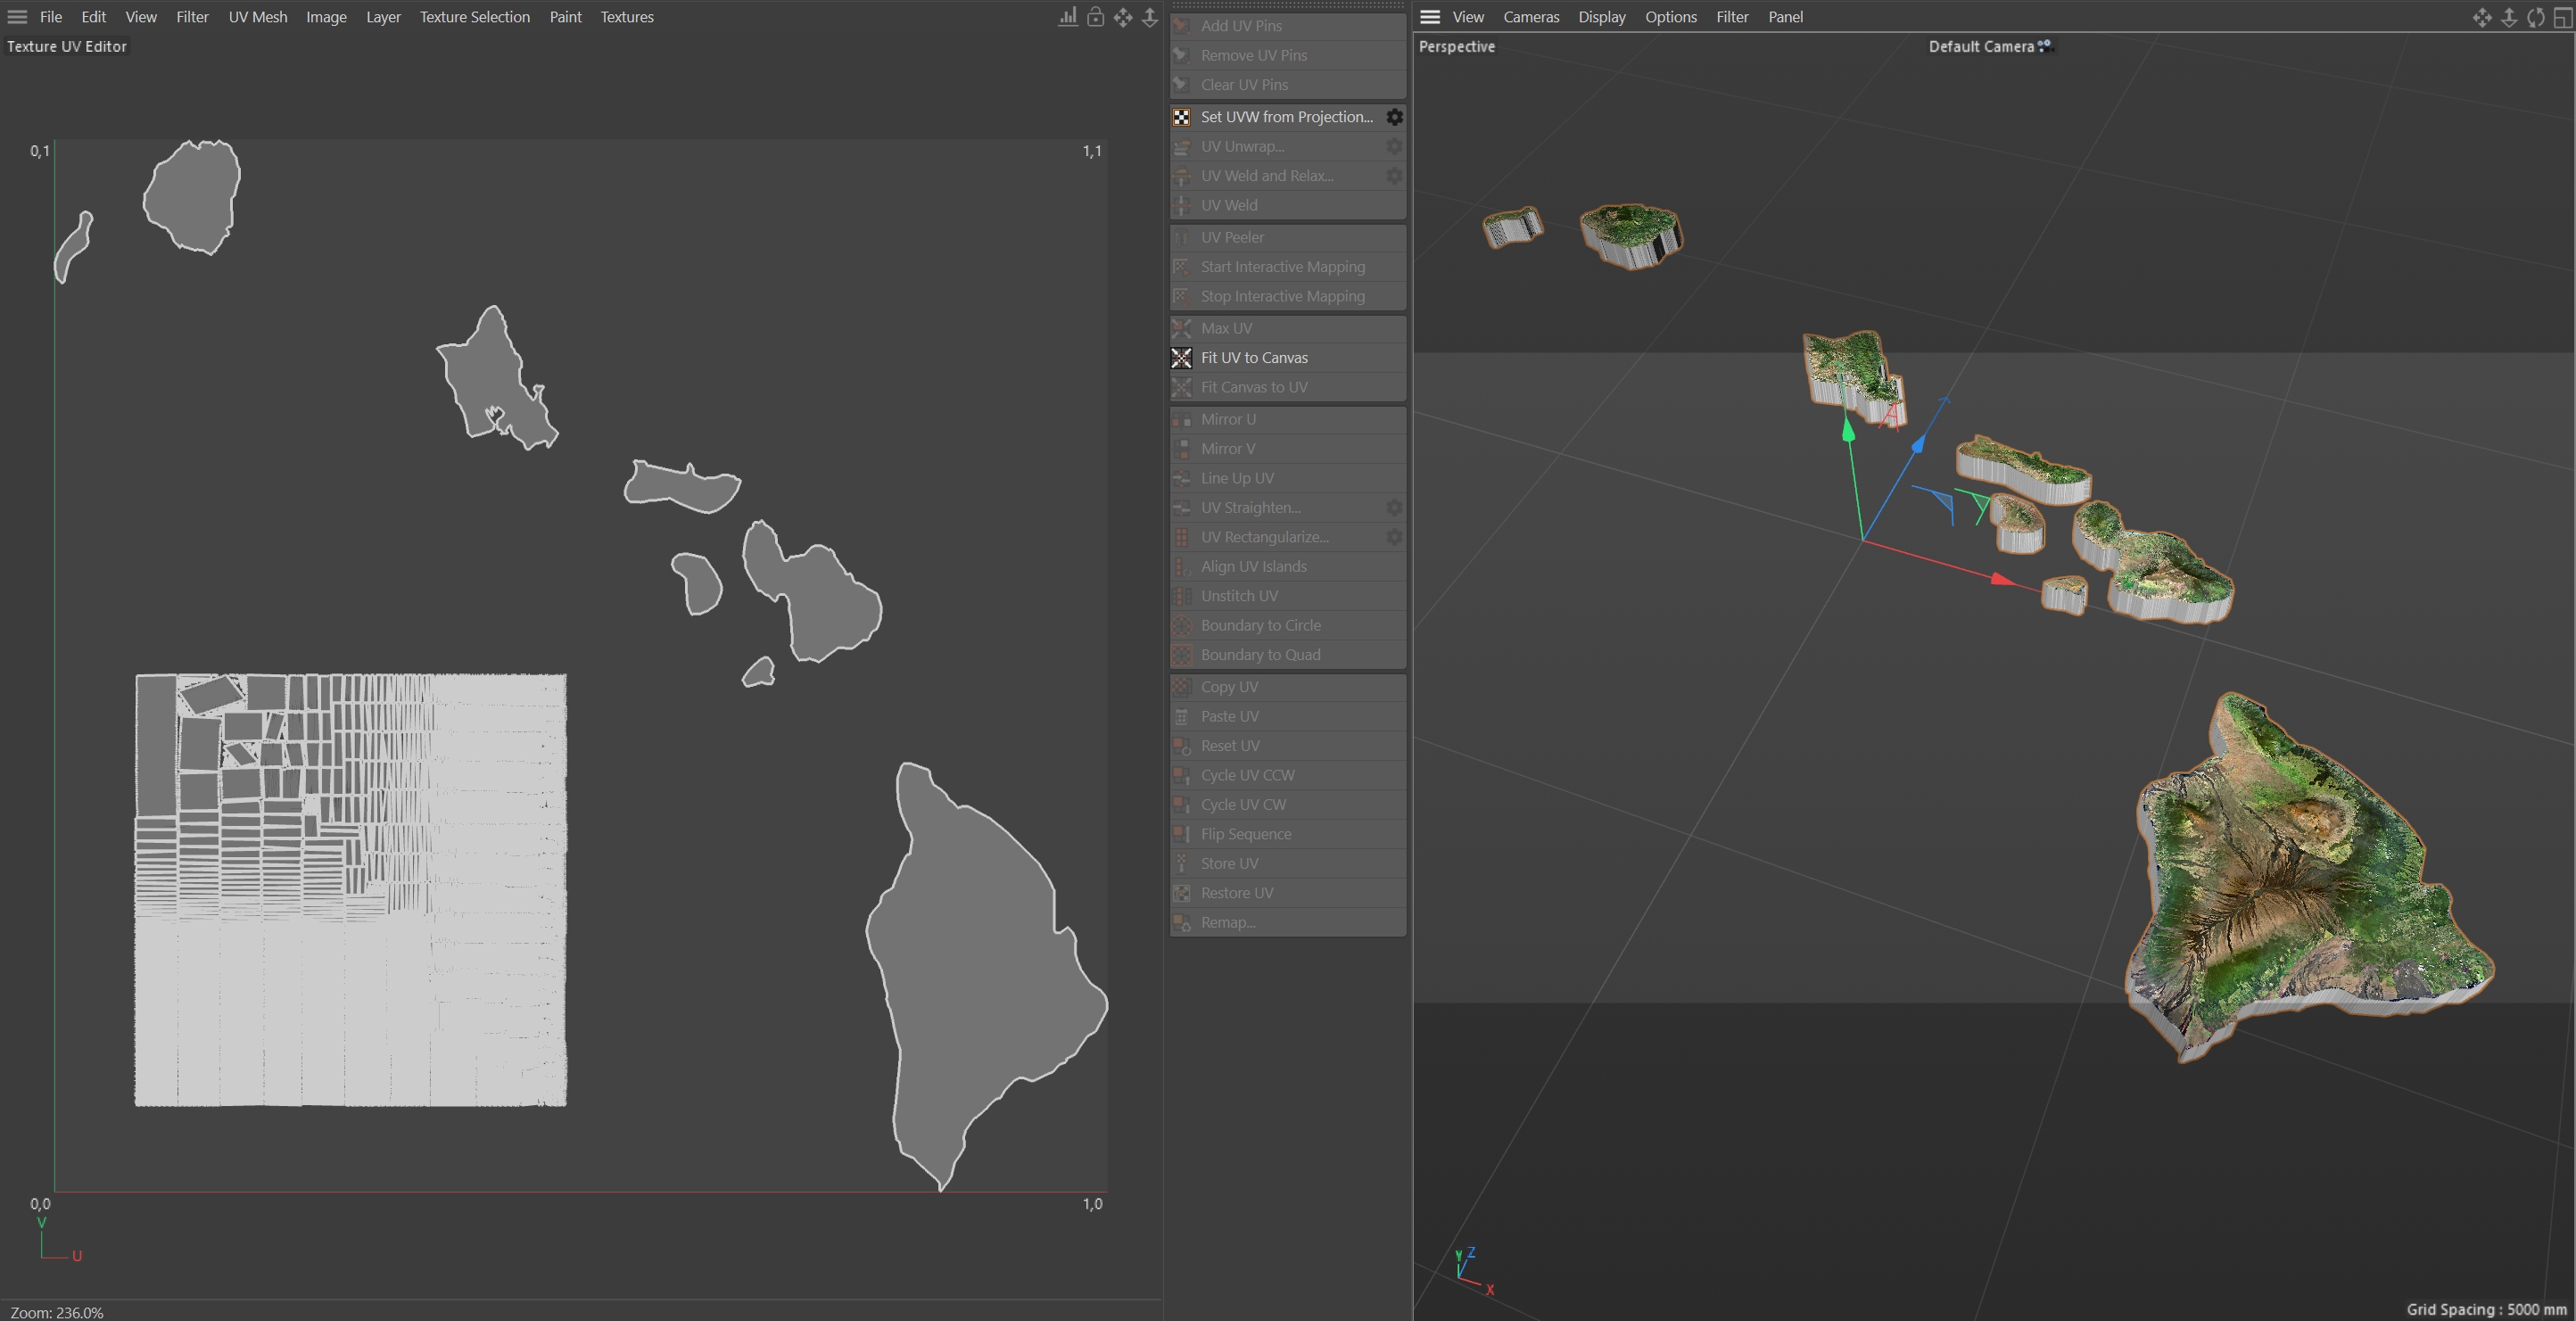Screen dimensions: 2576x1321
Task: Open the UV editor hamburger menu
Action: pyautogui.click(x=17, y=17)
